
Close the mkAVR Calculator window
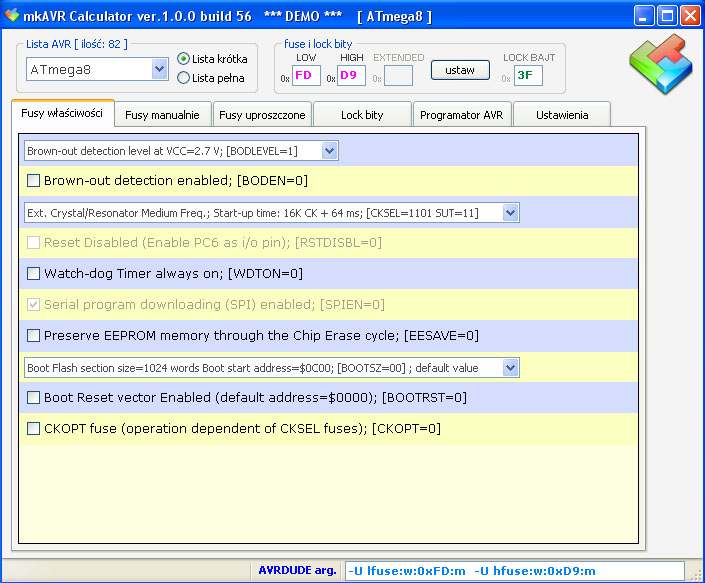click(x=691, y=16)
